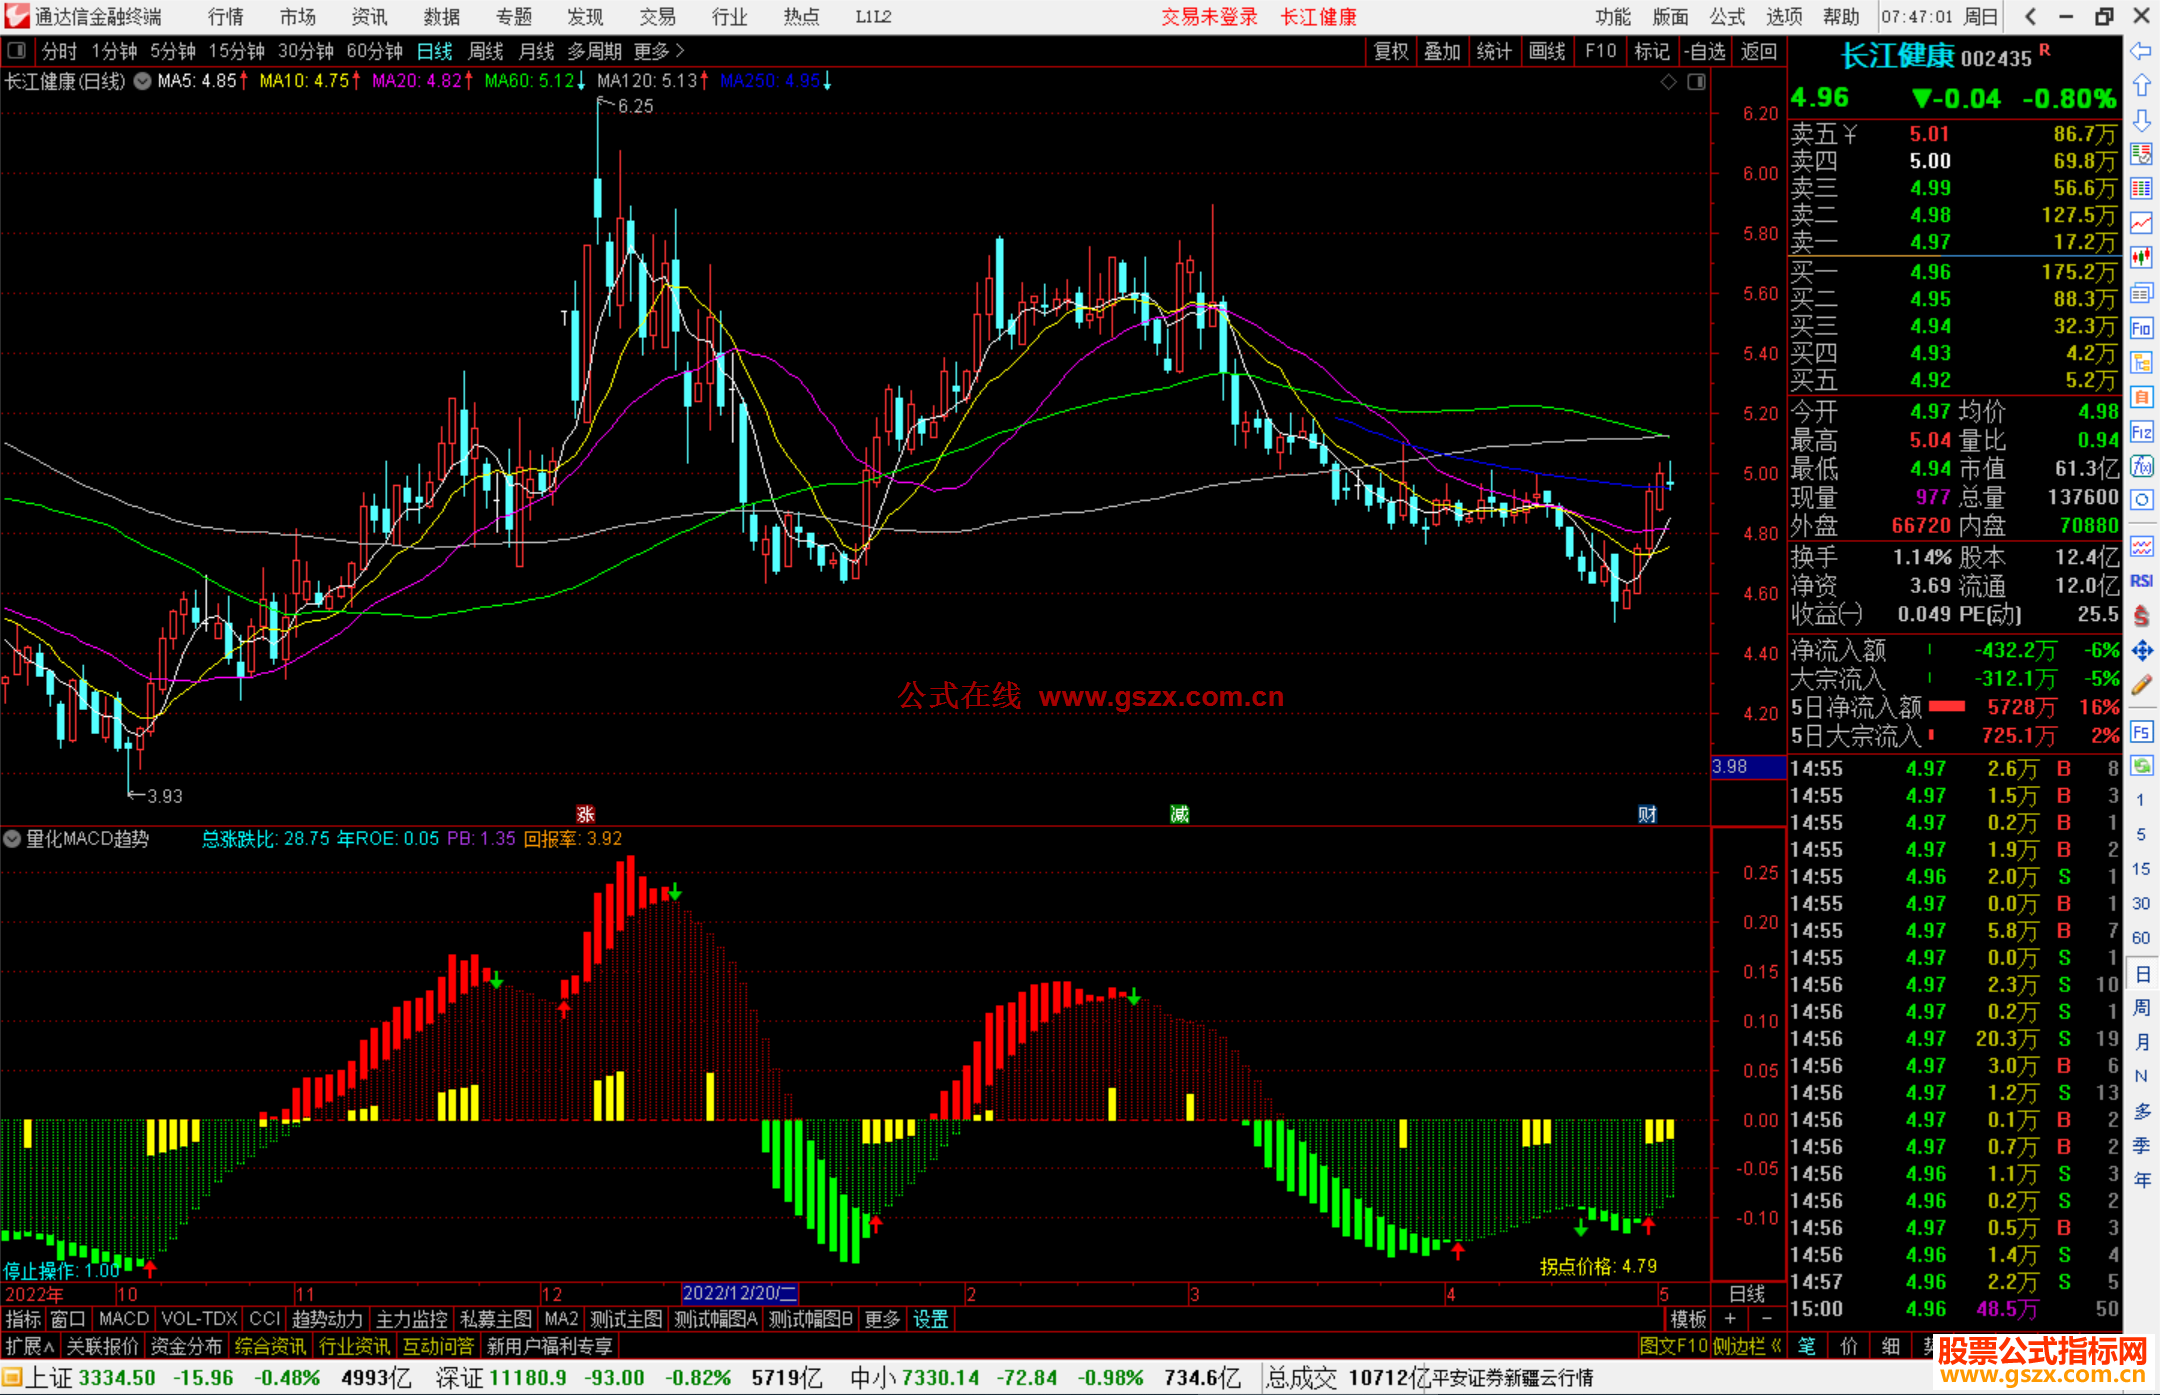The width and height of the screenshot is (2160, 1395).
Task: Toggle the round marker before MA5 label
Action: click(143, 81)
